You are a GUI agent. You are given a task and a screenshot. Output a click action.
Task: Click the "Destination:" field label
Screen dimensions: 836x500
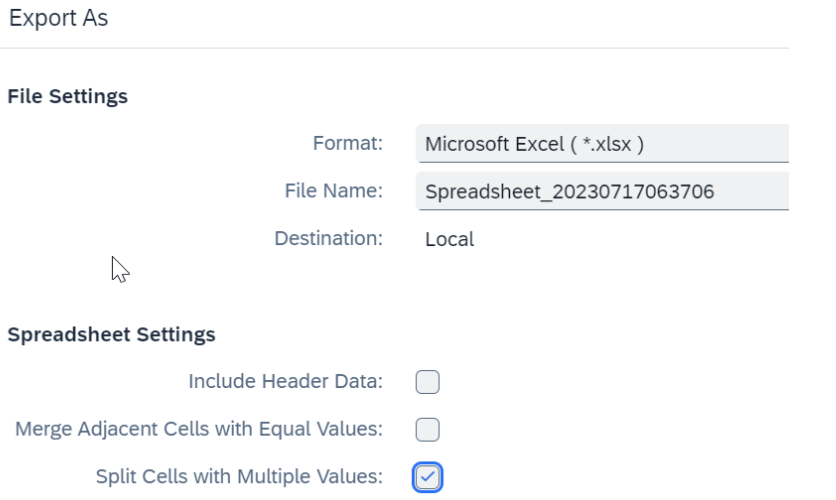[x=328, y=238]
